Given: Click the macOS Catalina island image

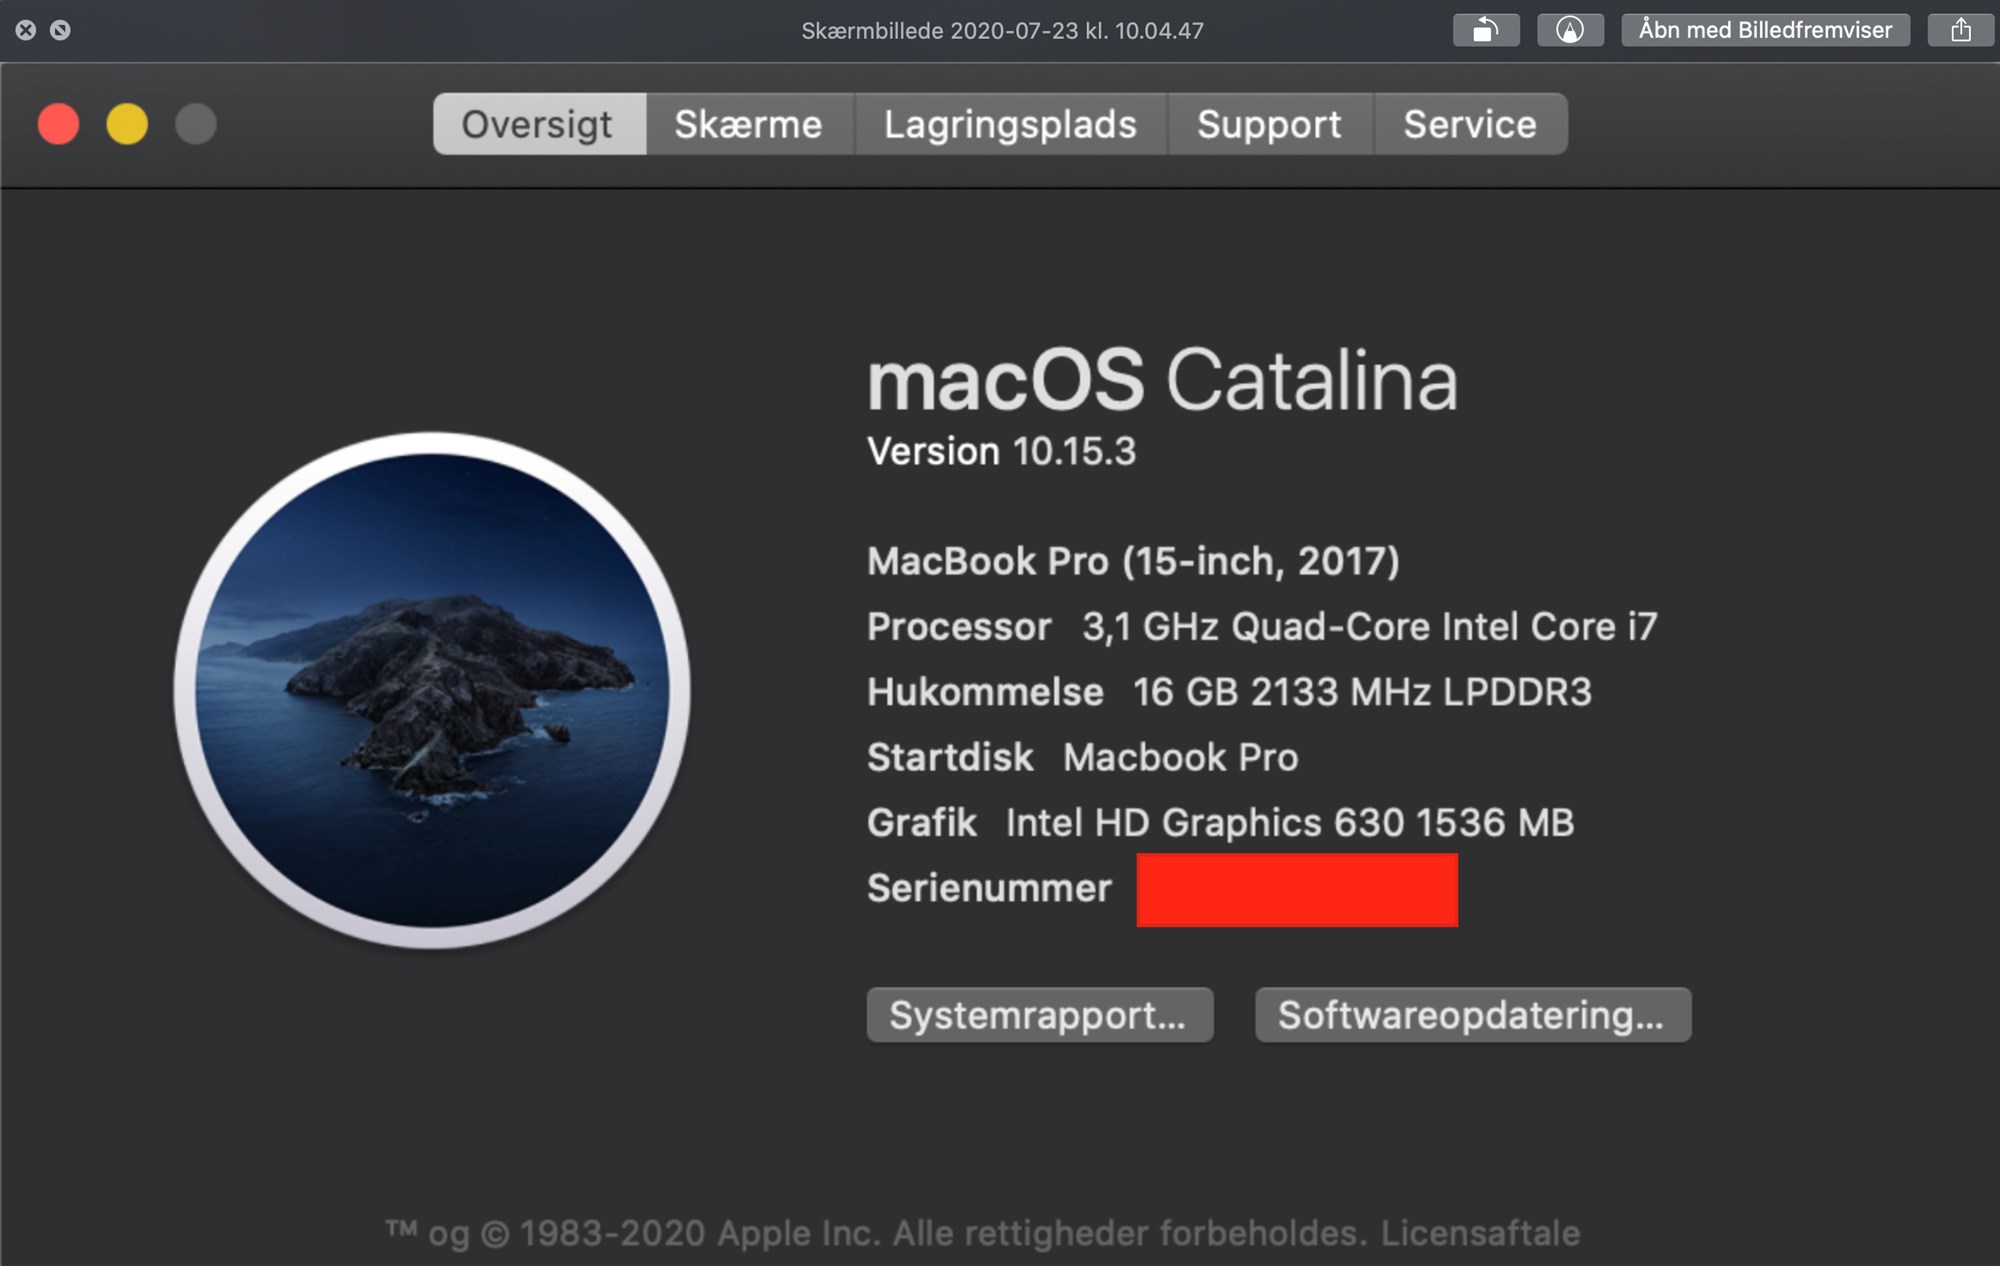Looking at the screenshot, I should pos(432,690).
